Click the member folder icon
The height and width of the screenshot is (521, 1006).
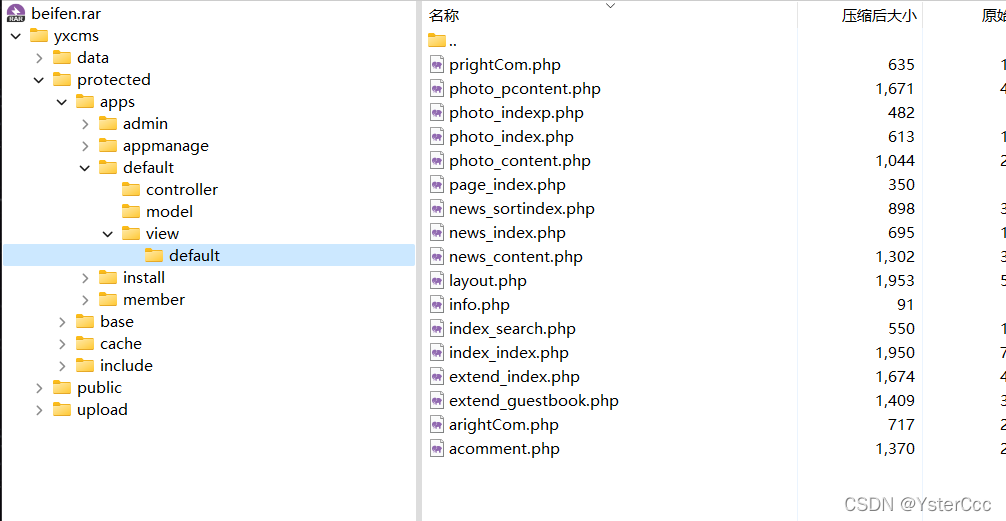coord(108,299)
